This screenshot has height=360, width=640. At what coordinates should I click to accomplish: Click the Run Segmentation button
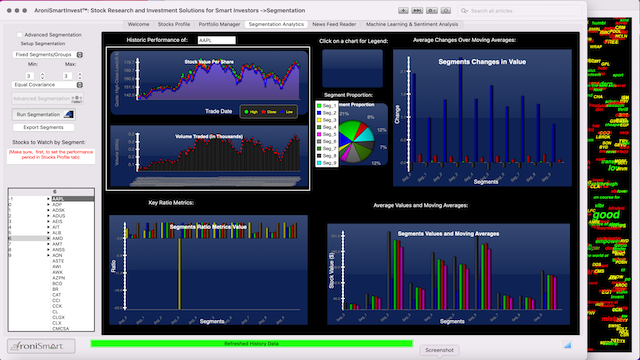tap(44, 115)
